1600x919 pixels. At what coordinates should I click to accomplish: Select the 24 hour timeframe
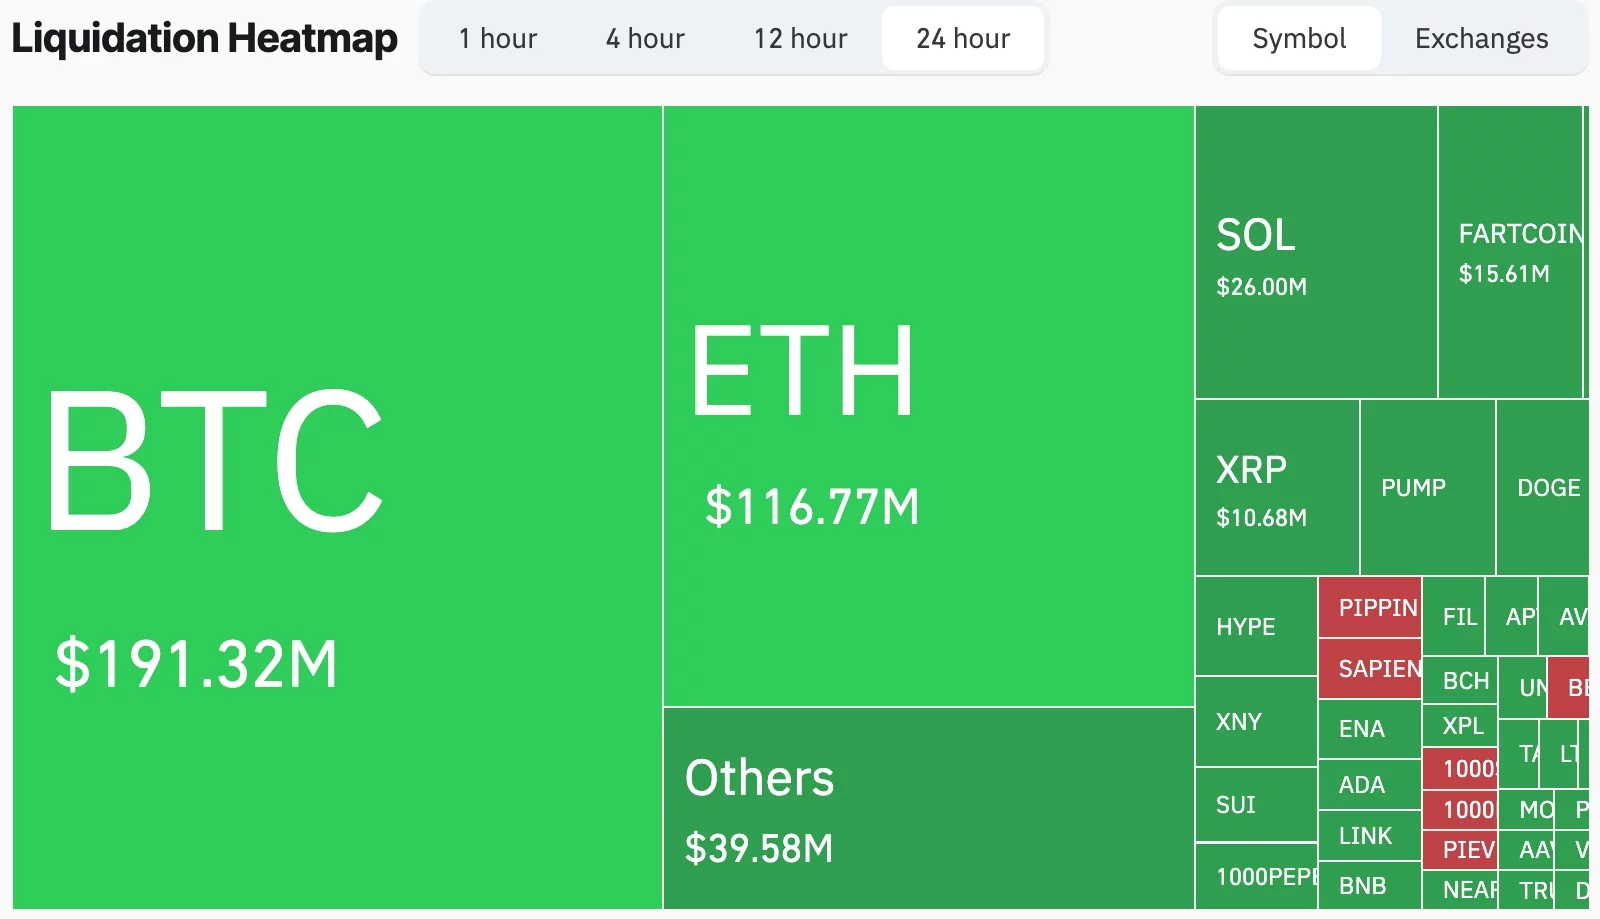[962, 38]
